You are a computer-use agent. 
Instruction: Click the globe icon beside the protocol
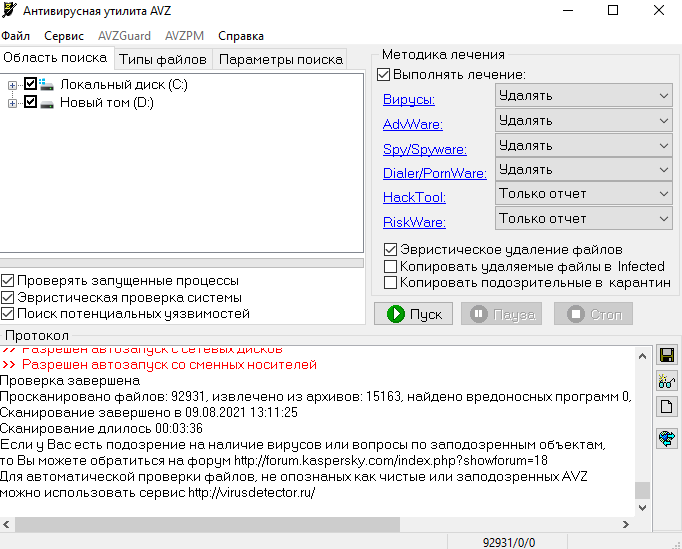(x=667, y=438)
